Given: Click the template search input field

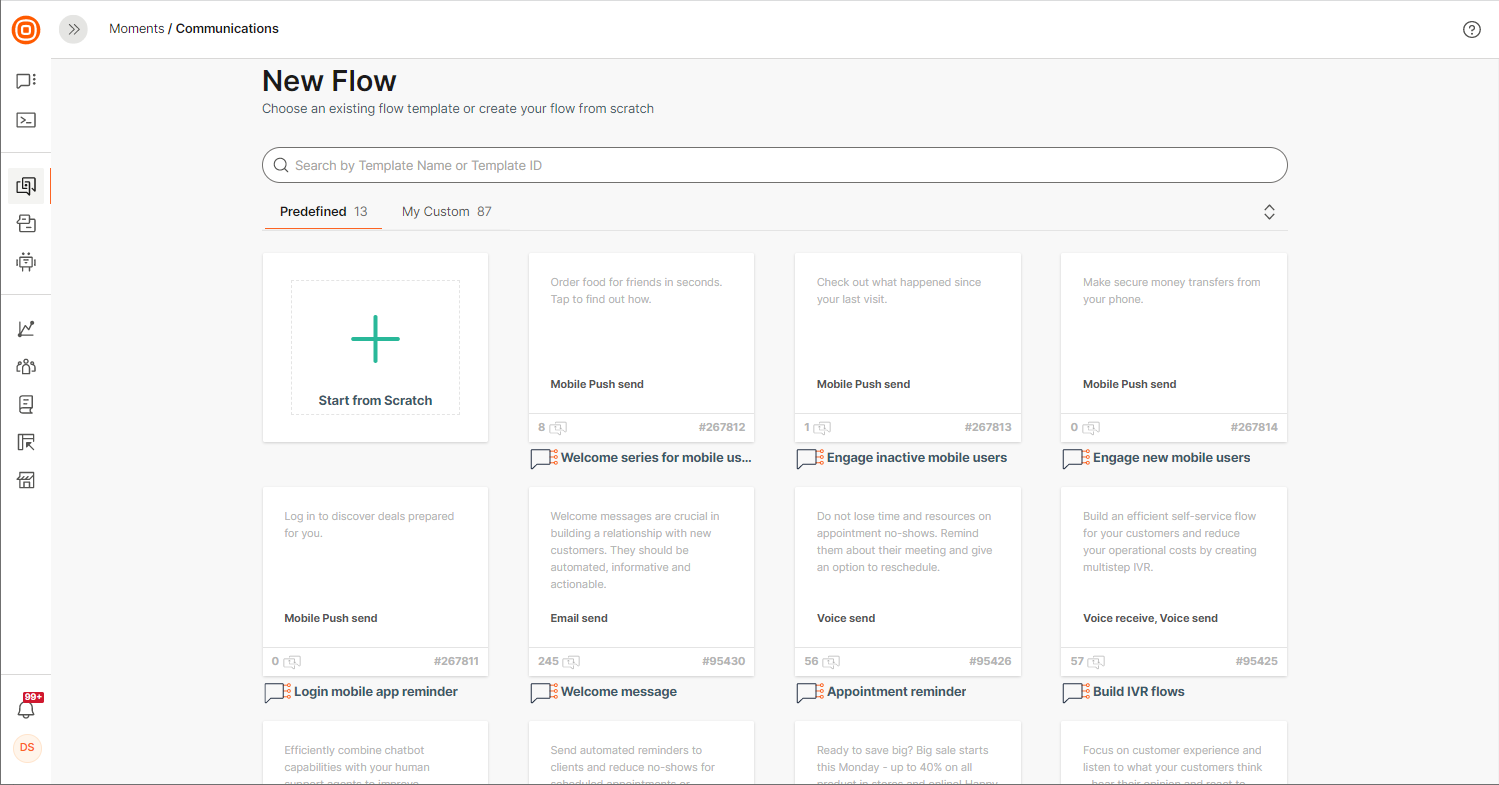Looking at the screenshot, I should tap(775, 165).
